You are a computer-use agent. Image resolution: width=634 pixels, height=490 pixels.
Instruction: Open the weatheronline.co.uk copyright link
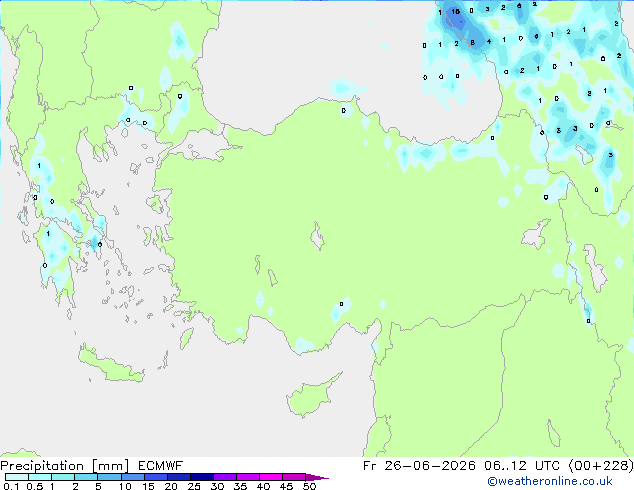(x=549, y=481)
